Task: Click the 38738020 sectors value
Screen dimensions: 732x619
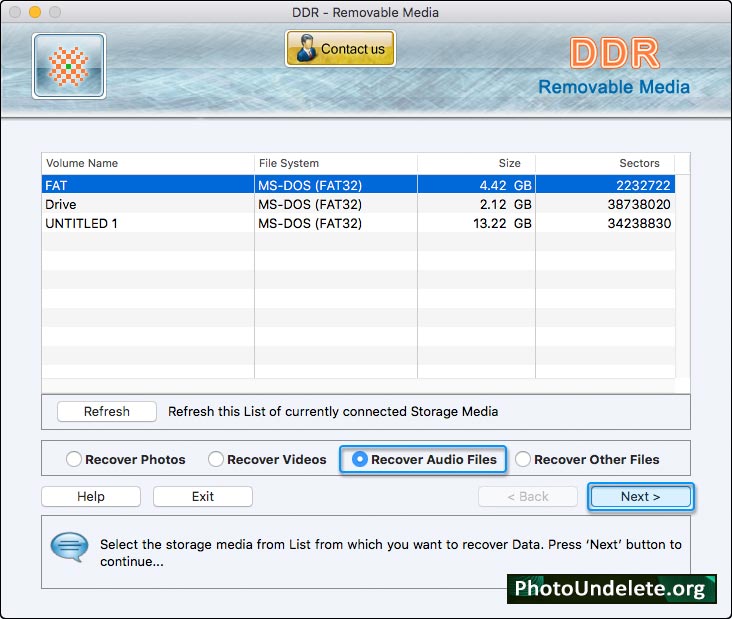Action: point(639,204)
